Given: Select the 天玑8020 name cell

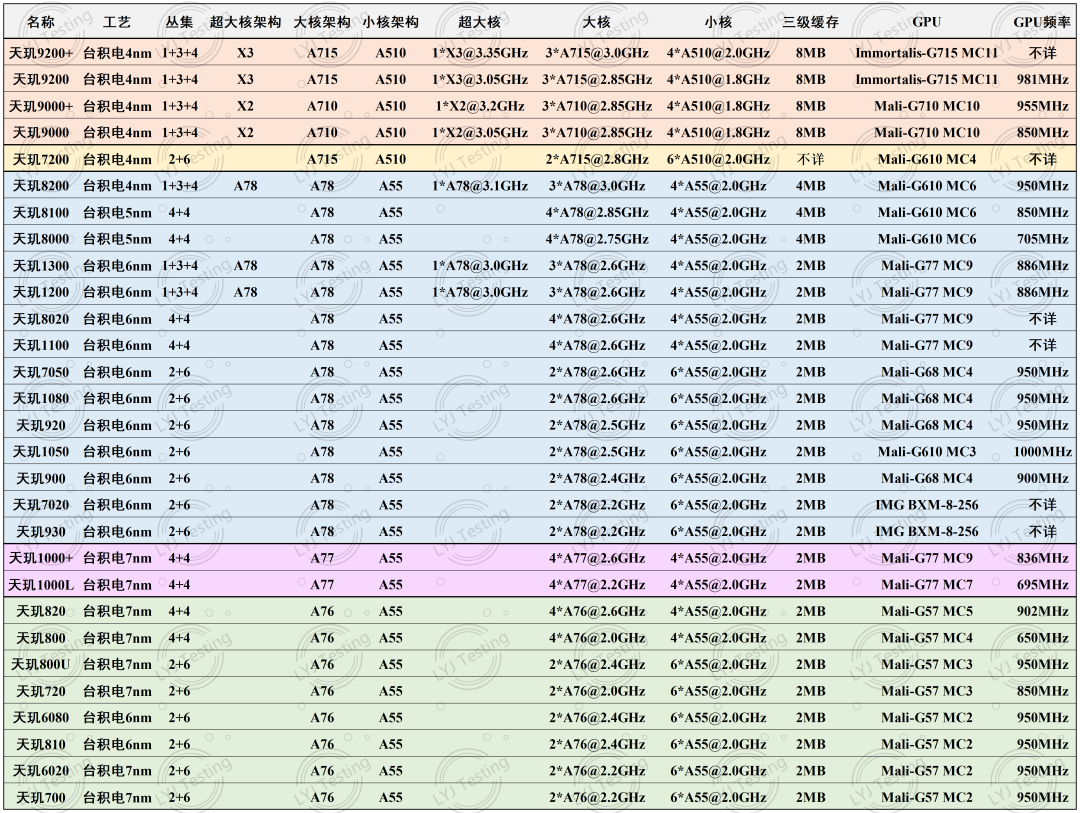Looking at the screenshot, I should click(x=41, y=319).
